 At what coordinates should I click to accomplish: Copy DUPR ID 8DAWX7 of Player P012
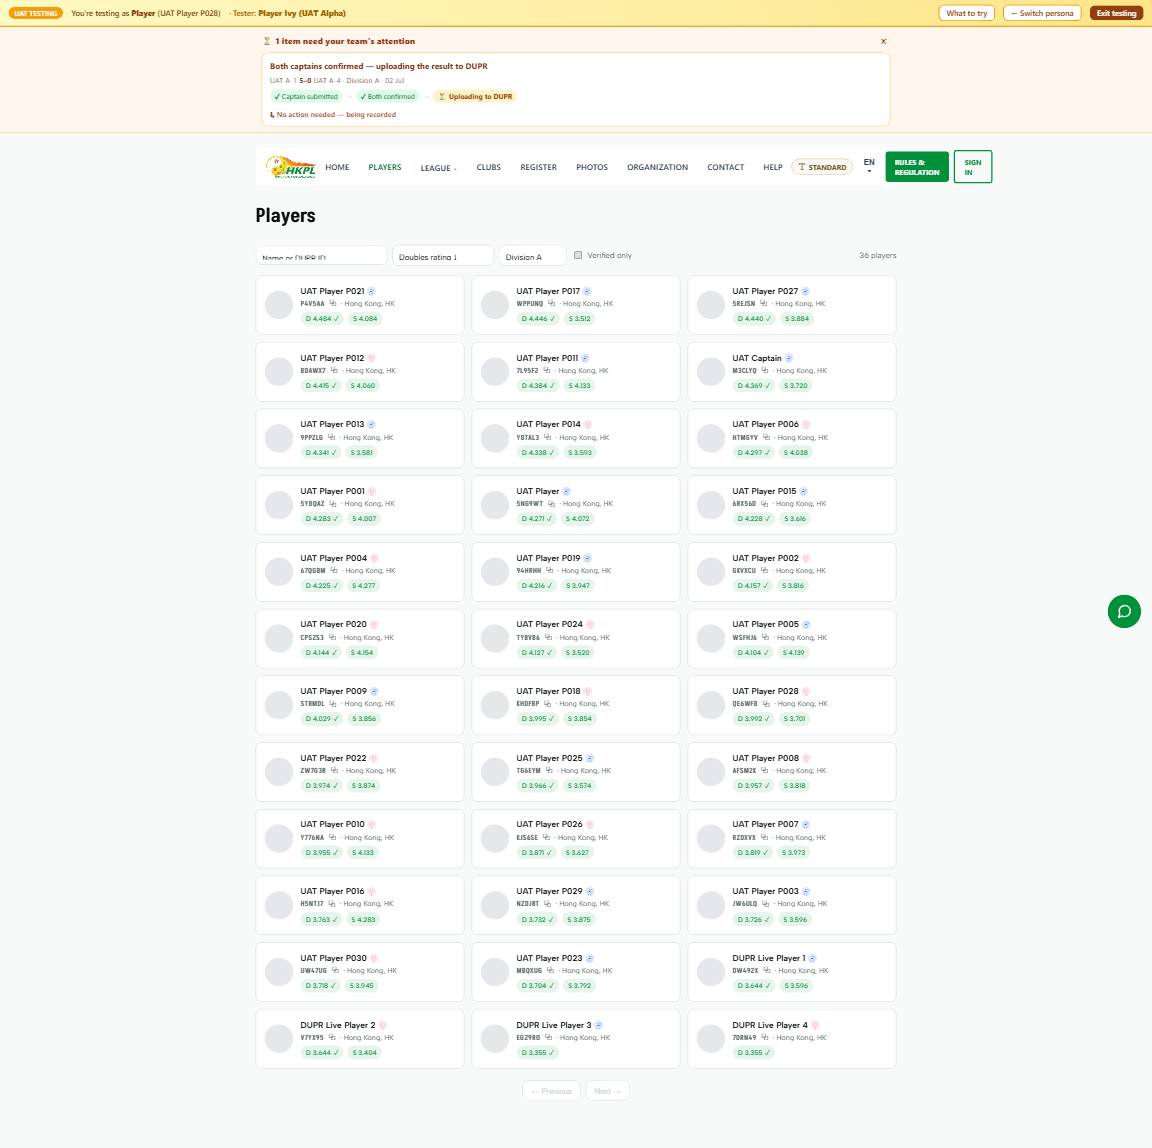click(334, 370)
